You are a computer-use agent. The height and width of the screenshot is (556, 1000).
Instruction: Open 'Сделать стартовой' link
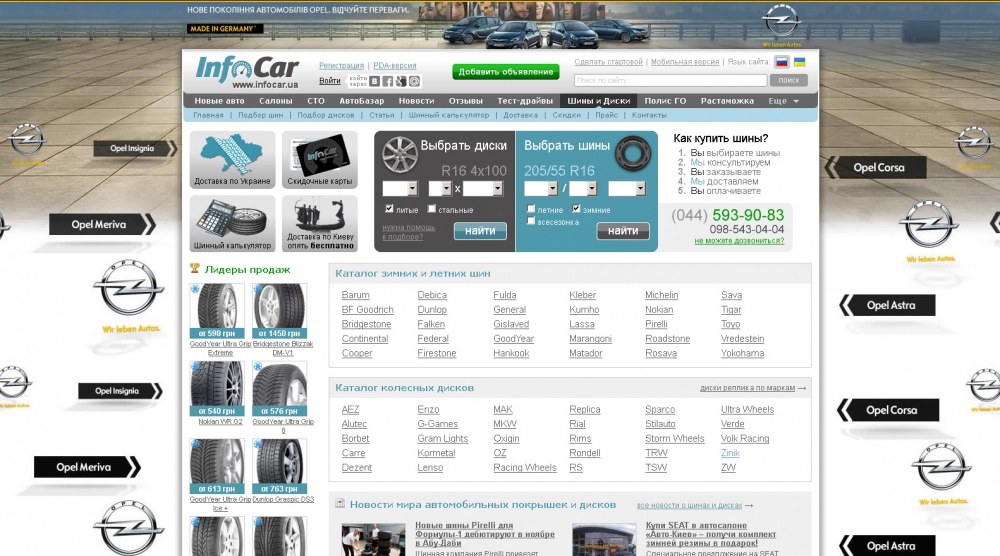608,62
